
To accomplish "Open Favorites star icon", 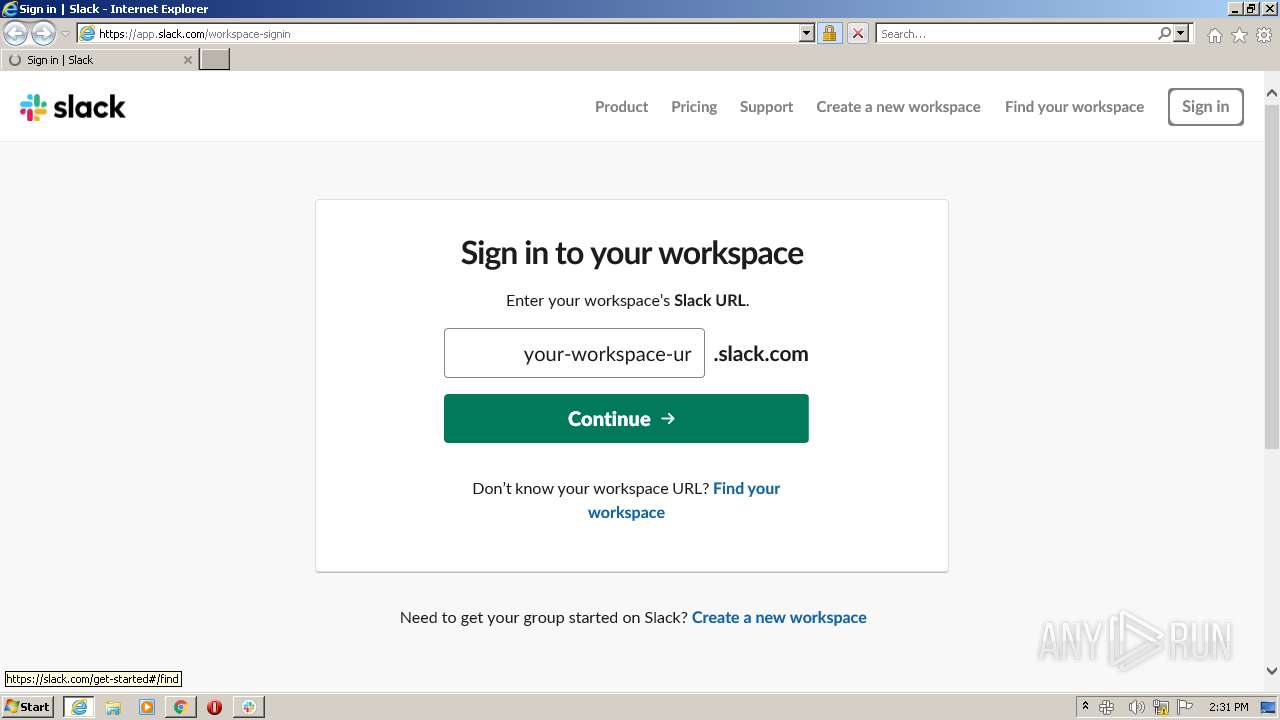I will [x=1239, y=35].
